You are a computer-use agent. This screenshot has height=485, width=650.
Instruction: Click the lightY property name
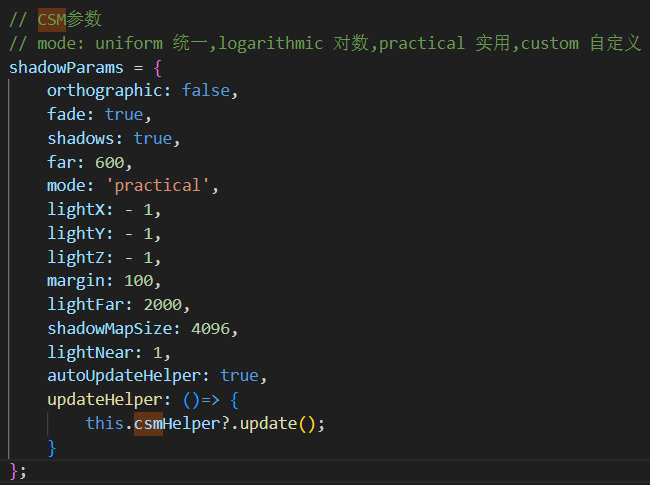point(76,234)
